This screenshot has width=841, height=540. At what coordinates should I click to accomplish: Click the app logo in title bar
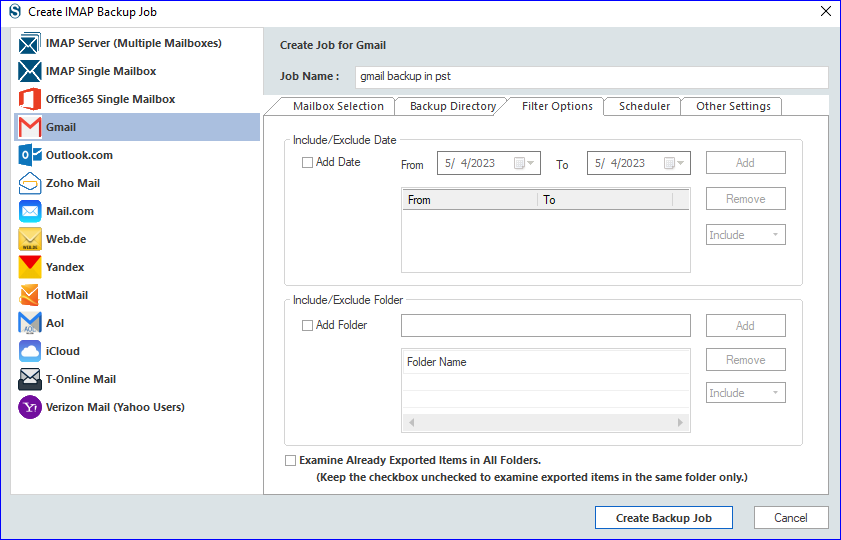click(x=15, y=11)
